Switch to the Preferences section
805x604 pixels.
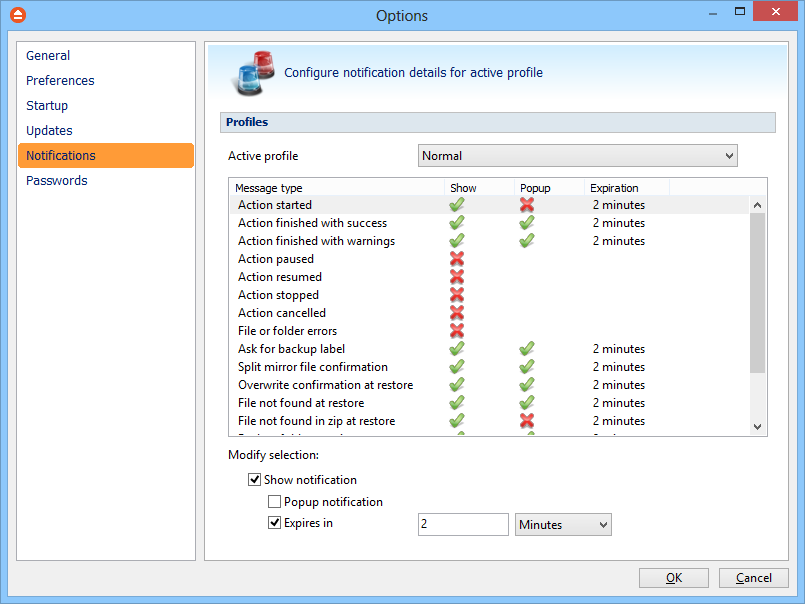click(x=60, y=81)
